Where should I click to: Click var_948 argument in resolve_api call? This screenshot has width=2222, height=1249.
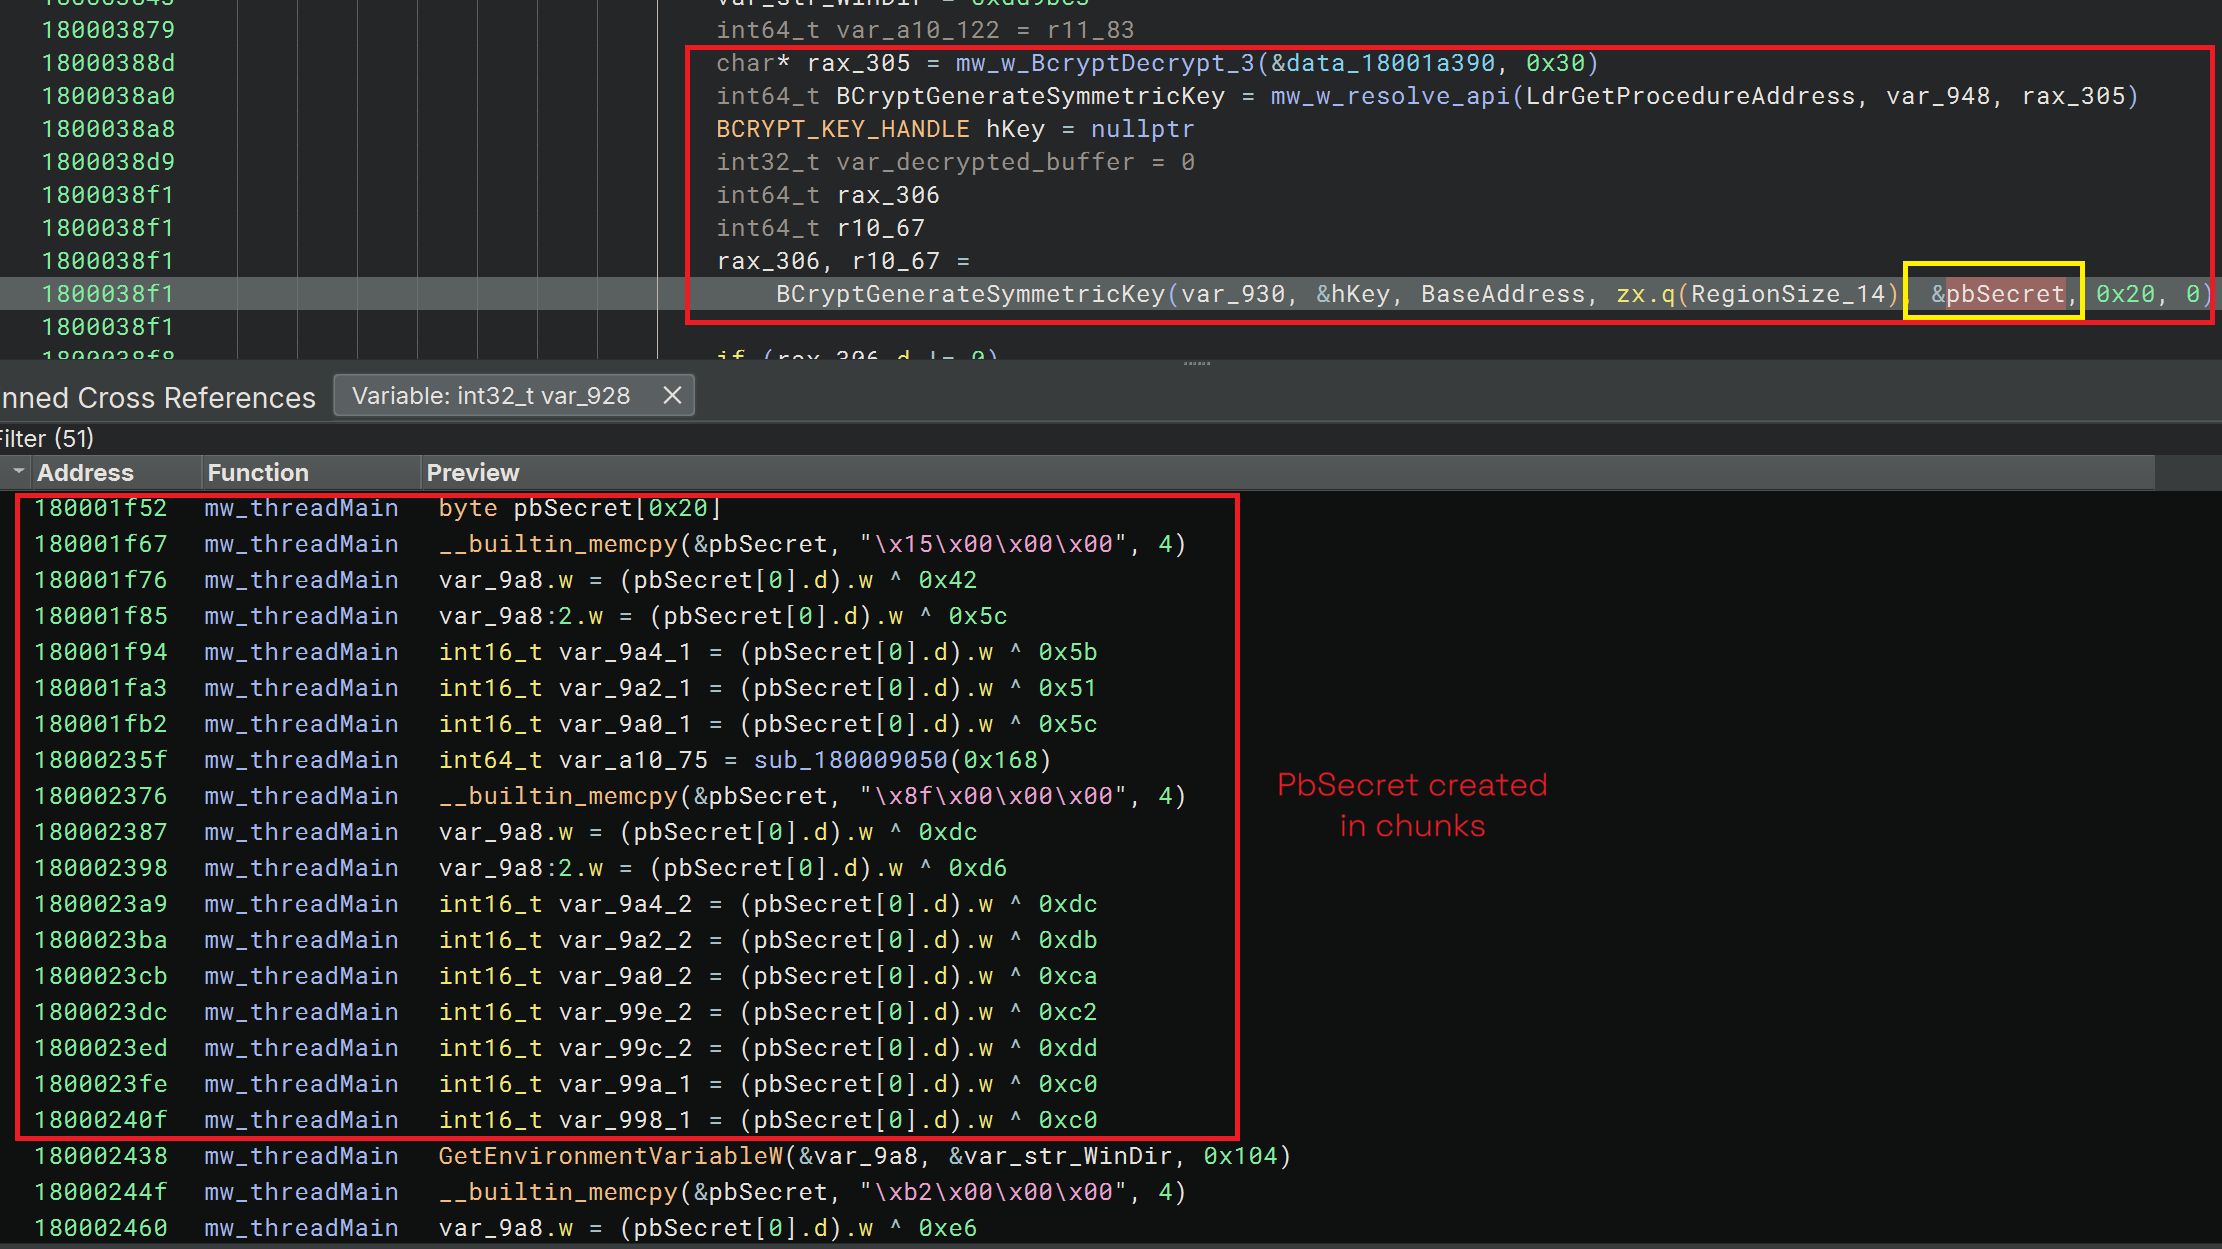click(x=1938, y=96)
